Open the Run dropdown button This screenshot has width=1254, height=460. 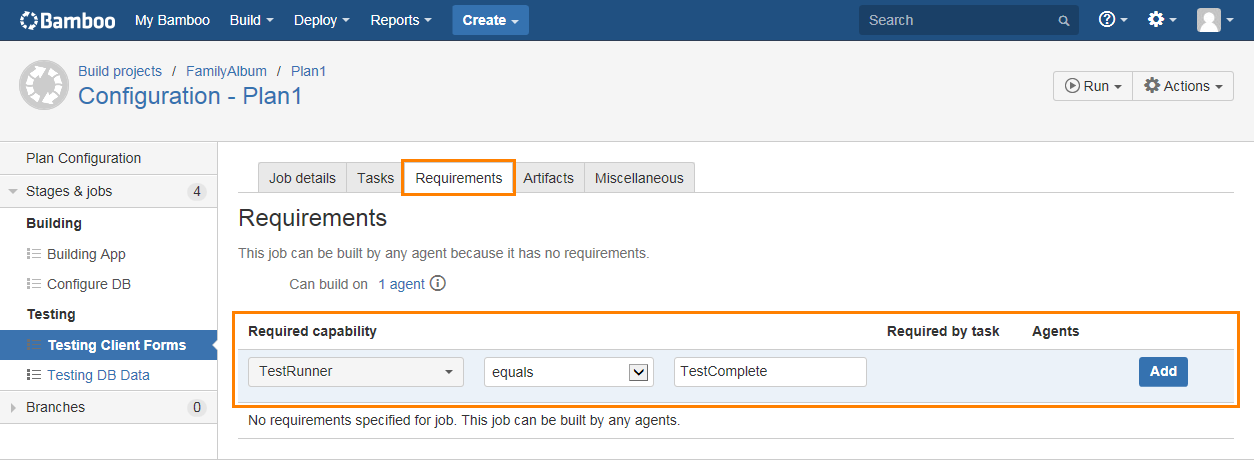1092,86
